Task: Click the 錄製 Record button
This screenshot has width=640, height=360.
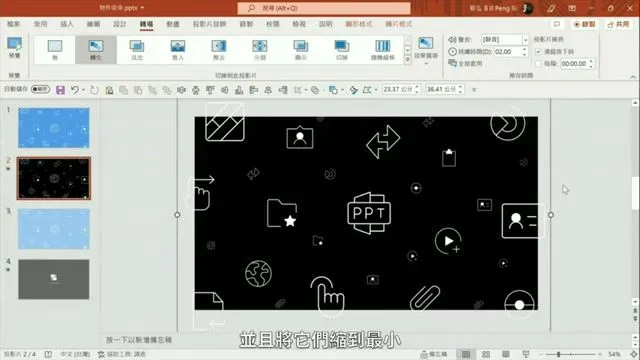Action: click(584, 24)
